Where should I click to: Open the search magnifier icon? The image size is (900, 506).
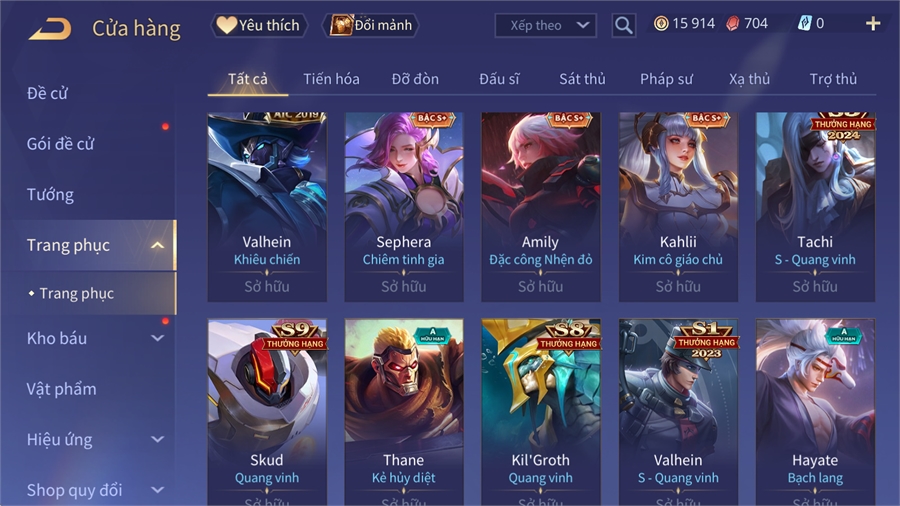(x=623, y=25)
